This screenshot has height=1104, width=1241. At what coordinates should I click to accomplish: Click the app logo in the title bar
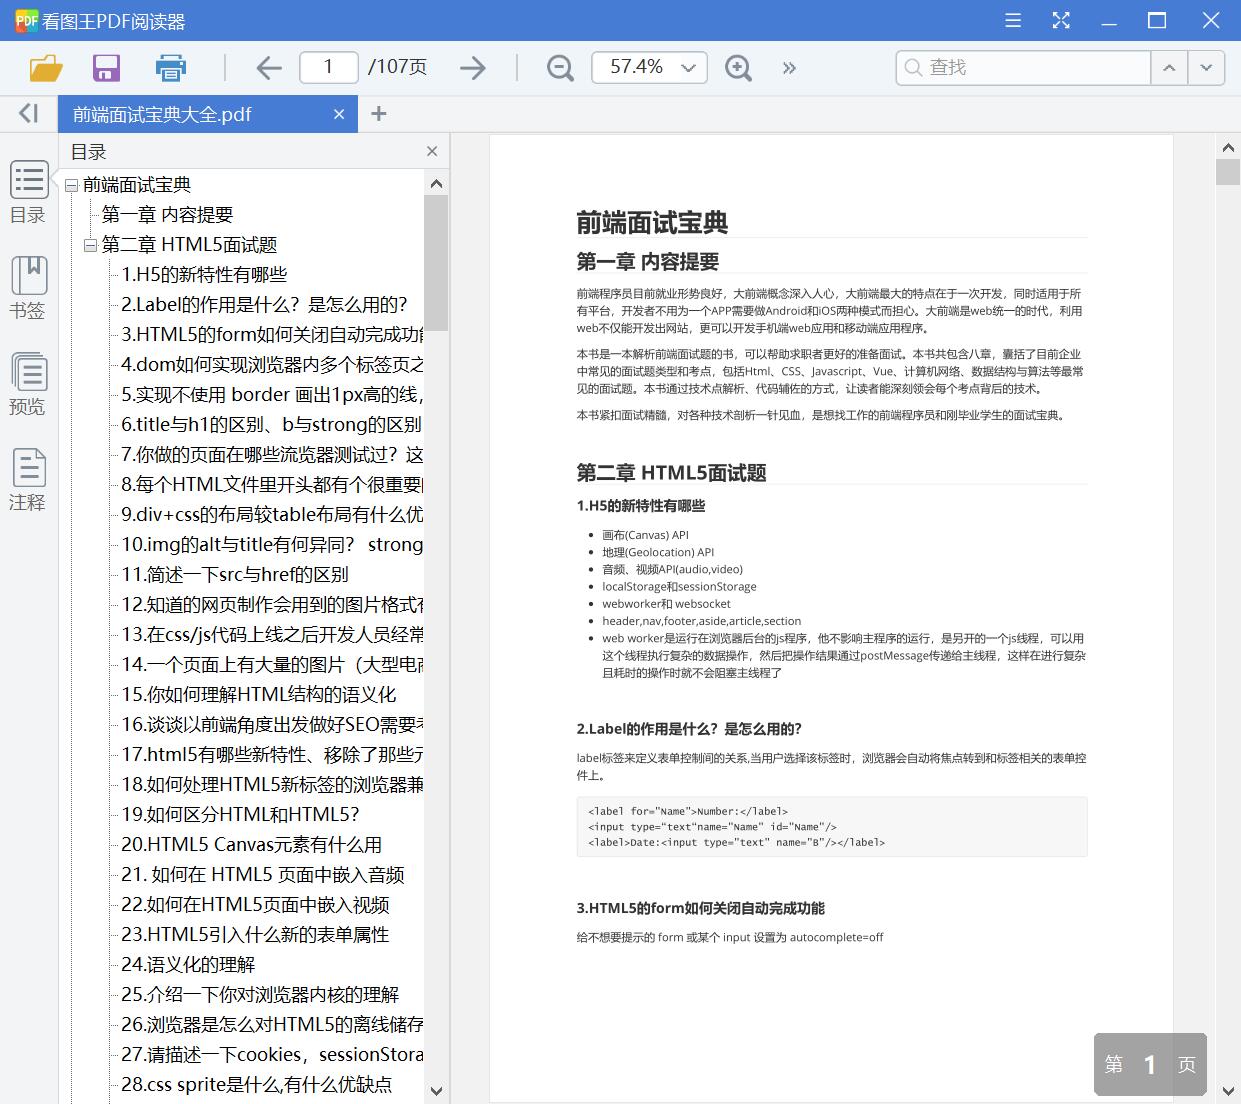coord(26,20)
